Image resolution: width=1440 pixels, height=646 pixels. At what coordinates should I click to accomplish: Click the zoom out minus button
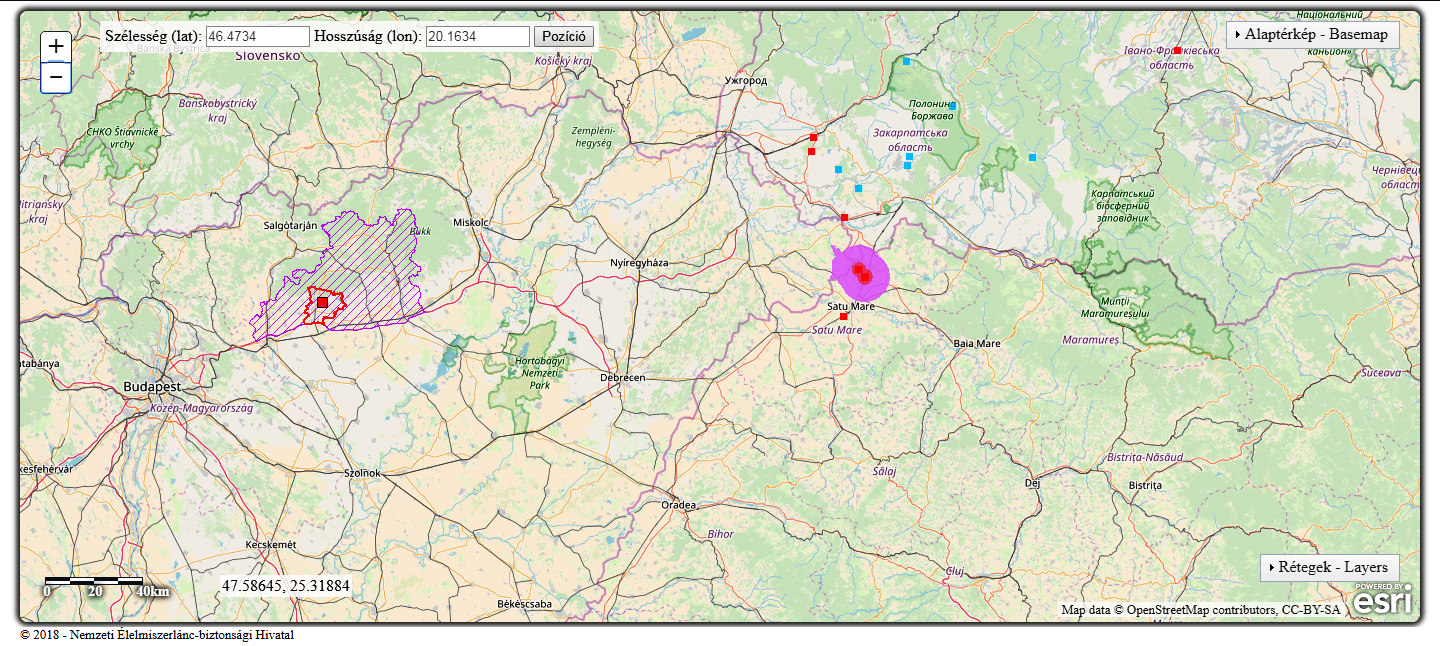(x=56, y=77)
